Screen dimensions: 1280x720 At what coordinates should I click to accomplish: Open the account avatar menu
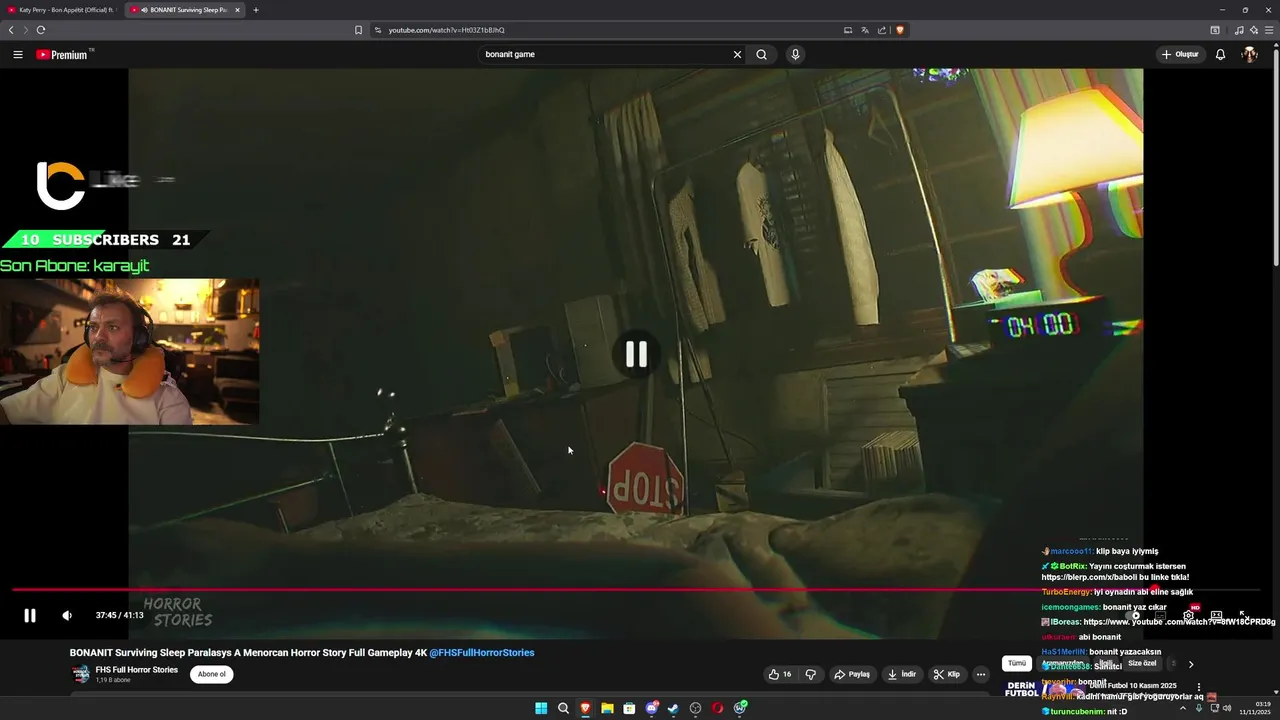point(1249,54)
